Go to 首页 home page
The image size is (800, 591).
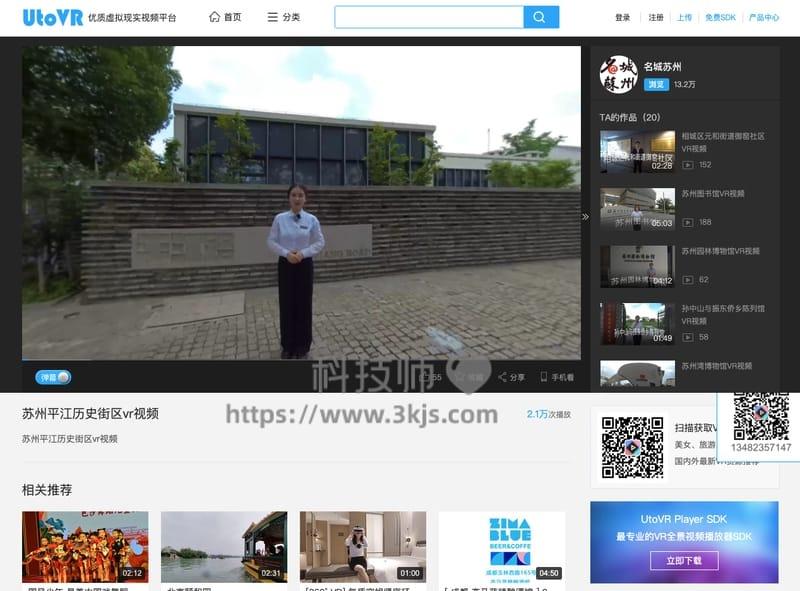point(226,17)
